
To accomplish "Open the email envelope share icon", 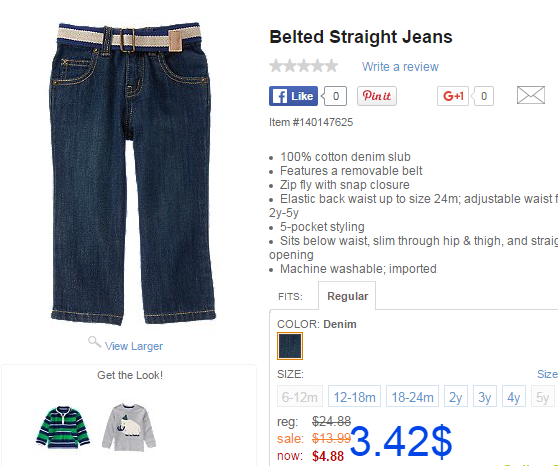I will coord(531,95).
